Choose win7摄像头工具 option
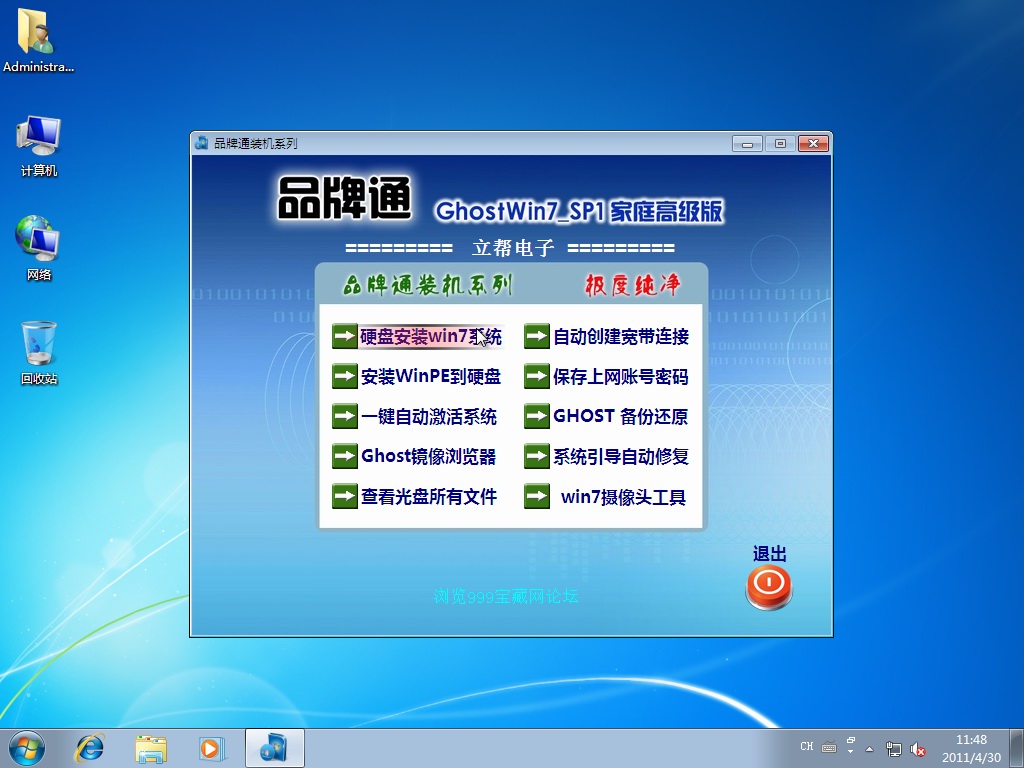The image size is (1024, 768). pyautogui.click(x=624, y=496)
